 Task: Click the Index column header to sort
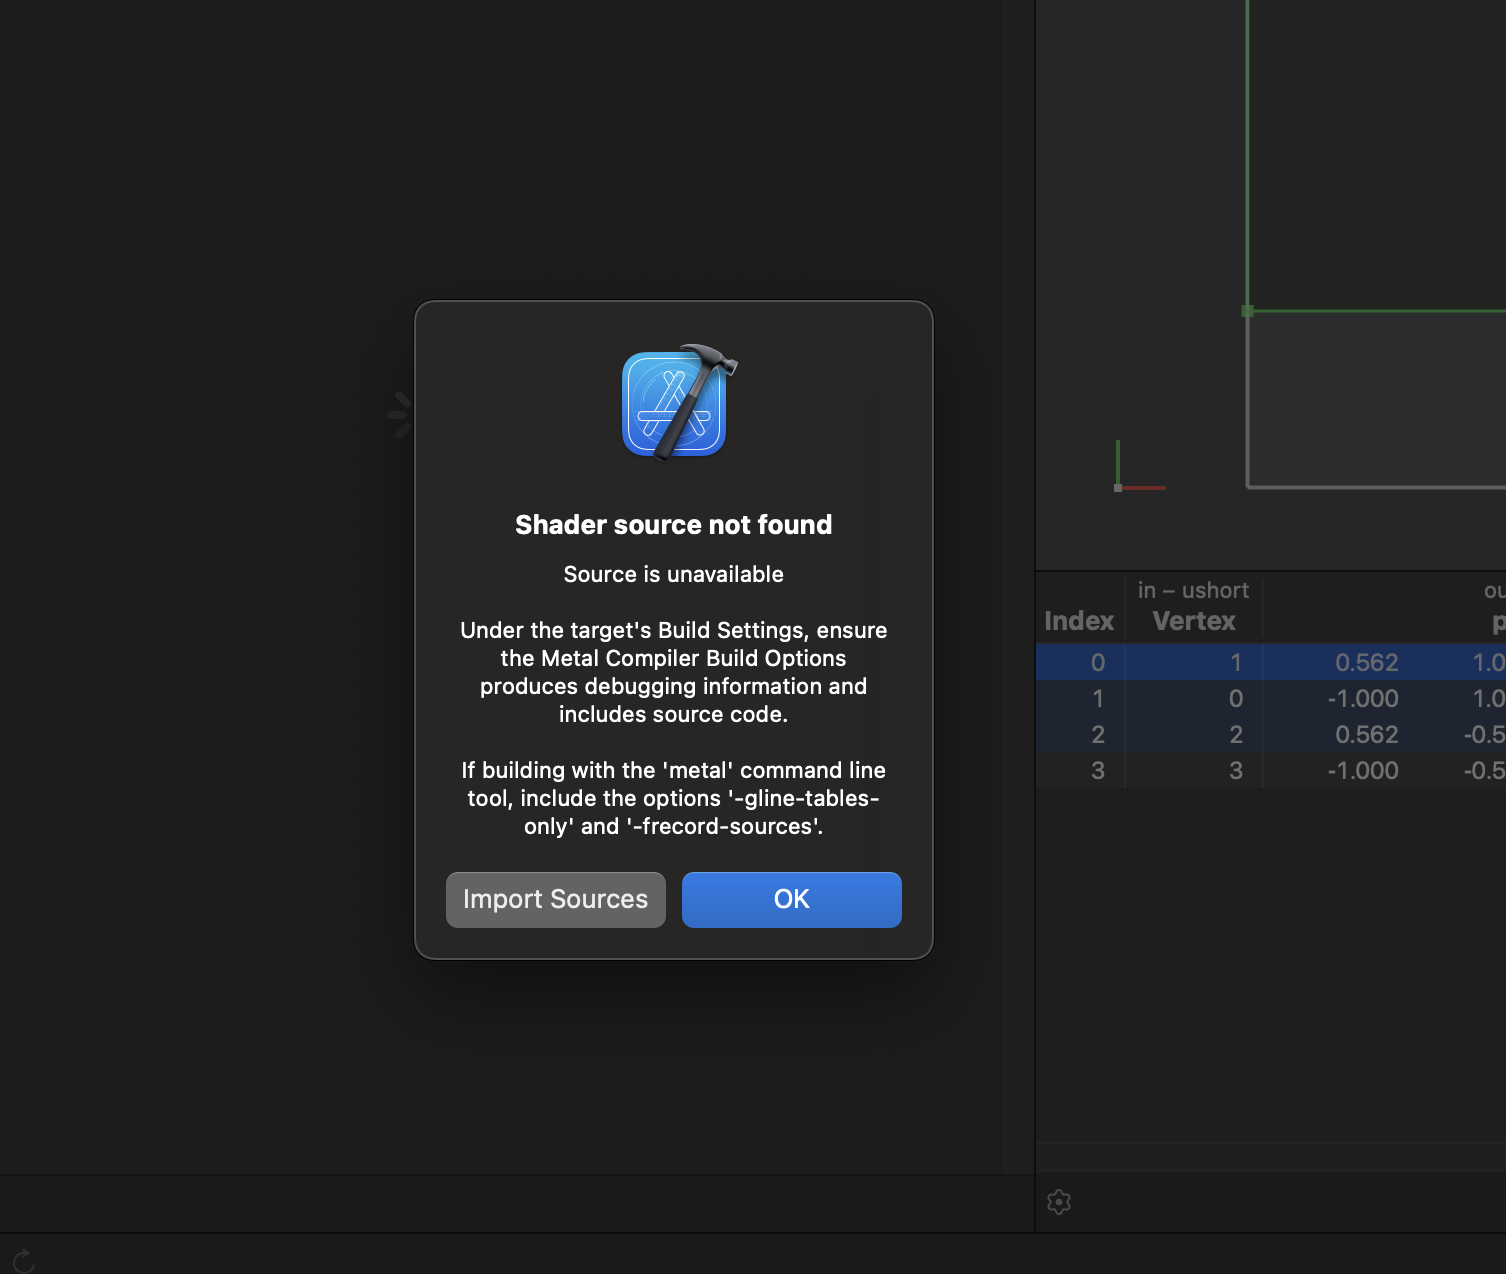pos(1078,620)
